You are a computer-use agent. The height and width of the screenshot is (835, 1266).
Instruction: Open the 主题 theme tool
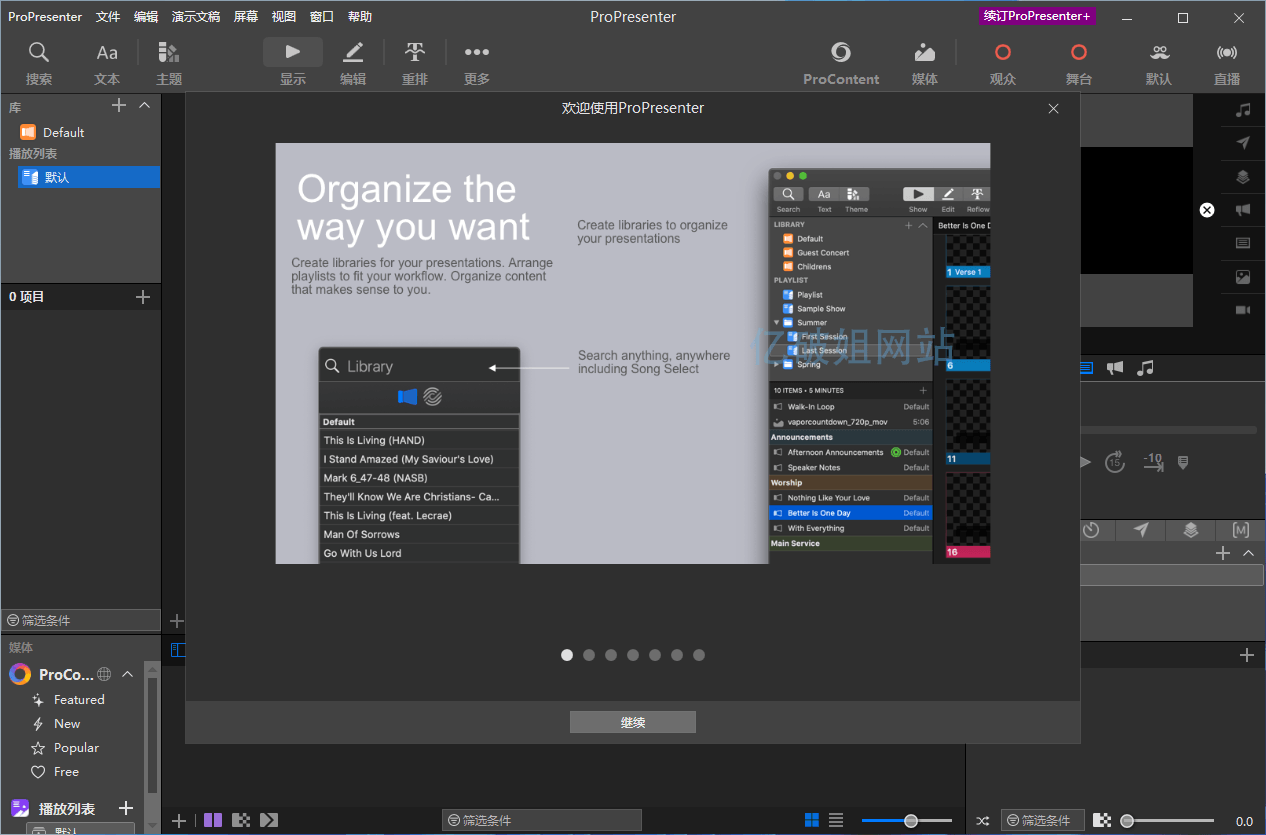(x=169, y=64)
